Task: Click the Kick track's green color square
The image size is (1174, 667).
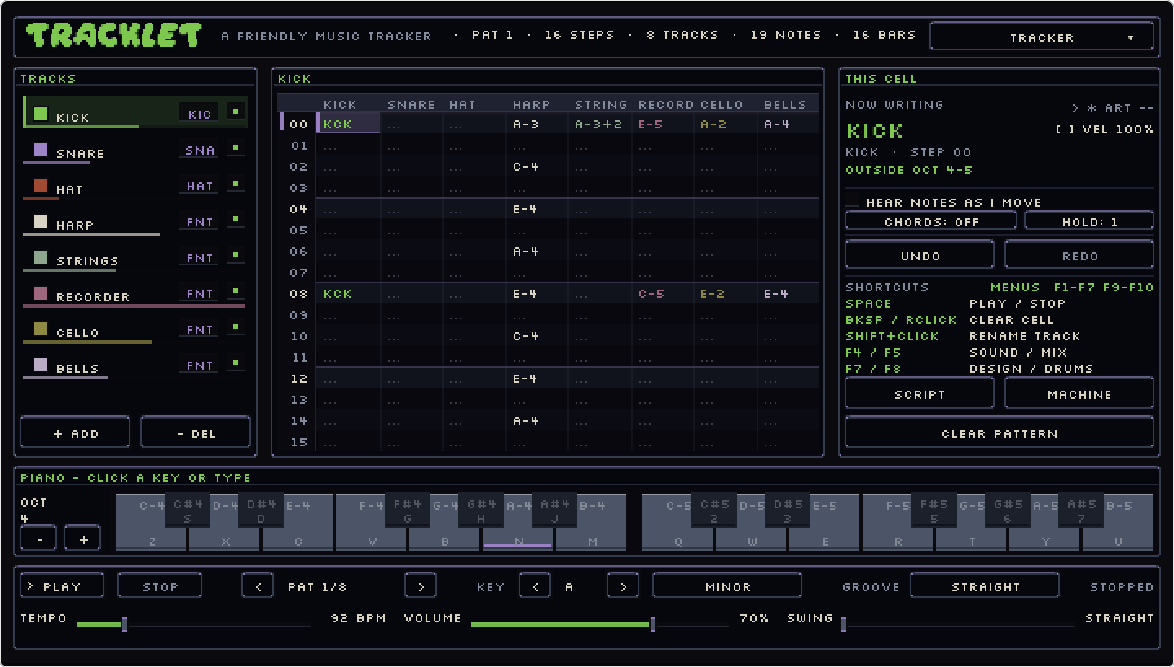Action: click(x=40, y=114)
